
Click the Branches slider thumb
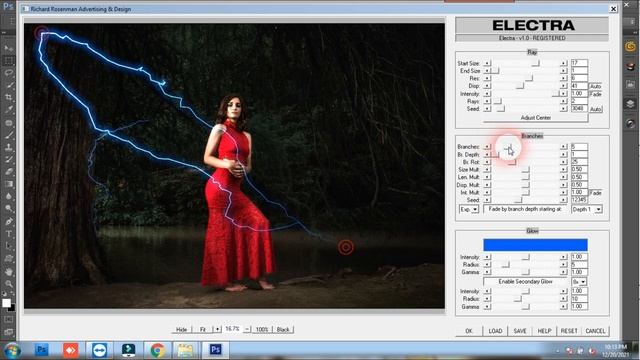coord(509,147)
